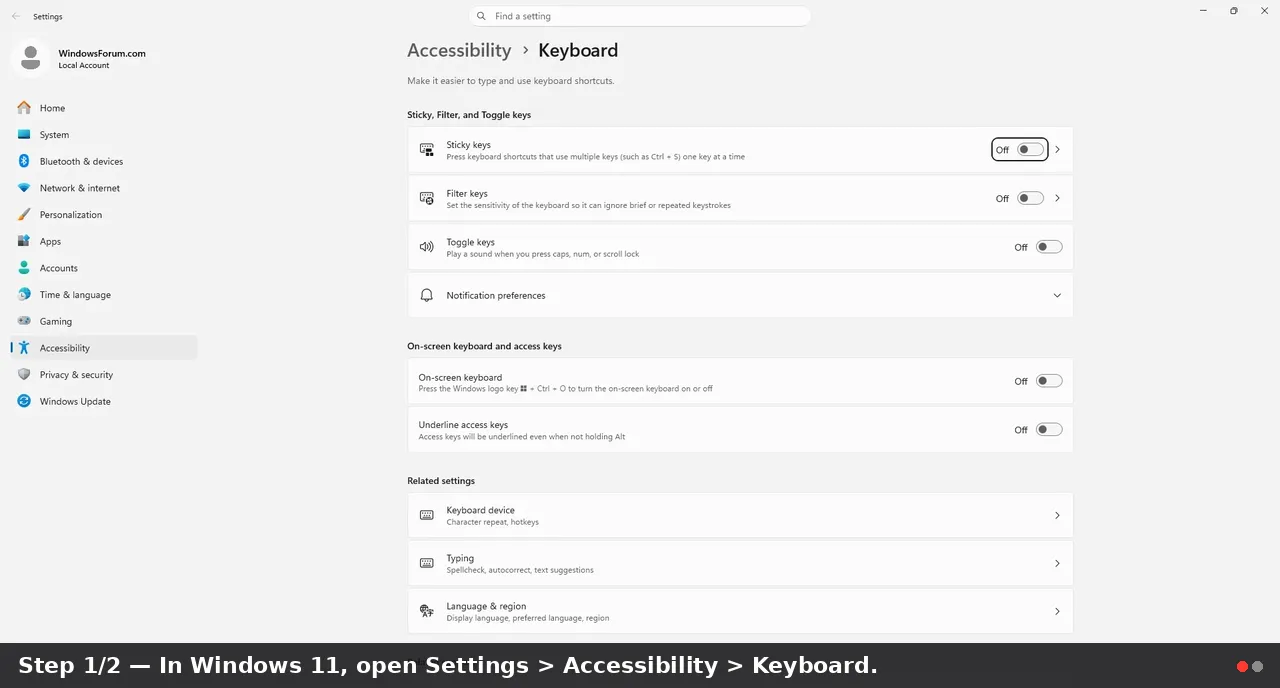Enable the Toggle keys switch

1049,247
